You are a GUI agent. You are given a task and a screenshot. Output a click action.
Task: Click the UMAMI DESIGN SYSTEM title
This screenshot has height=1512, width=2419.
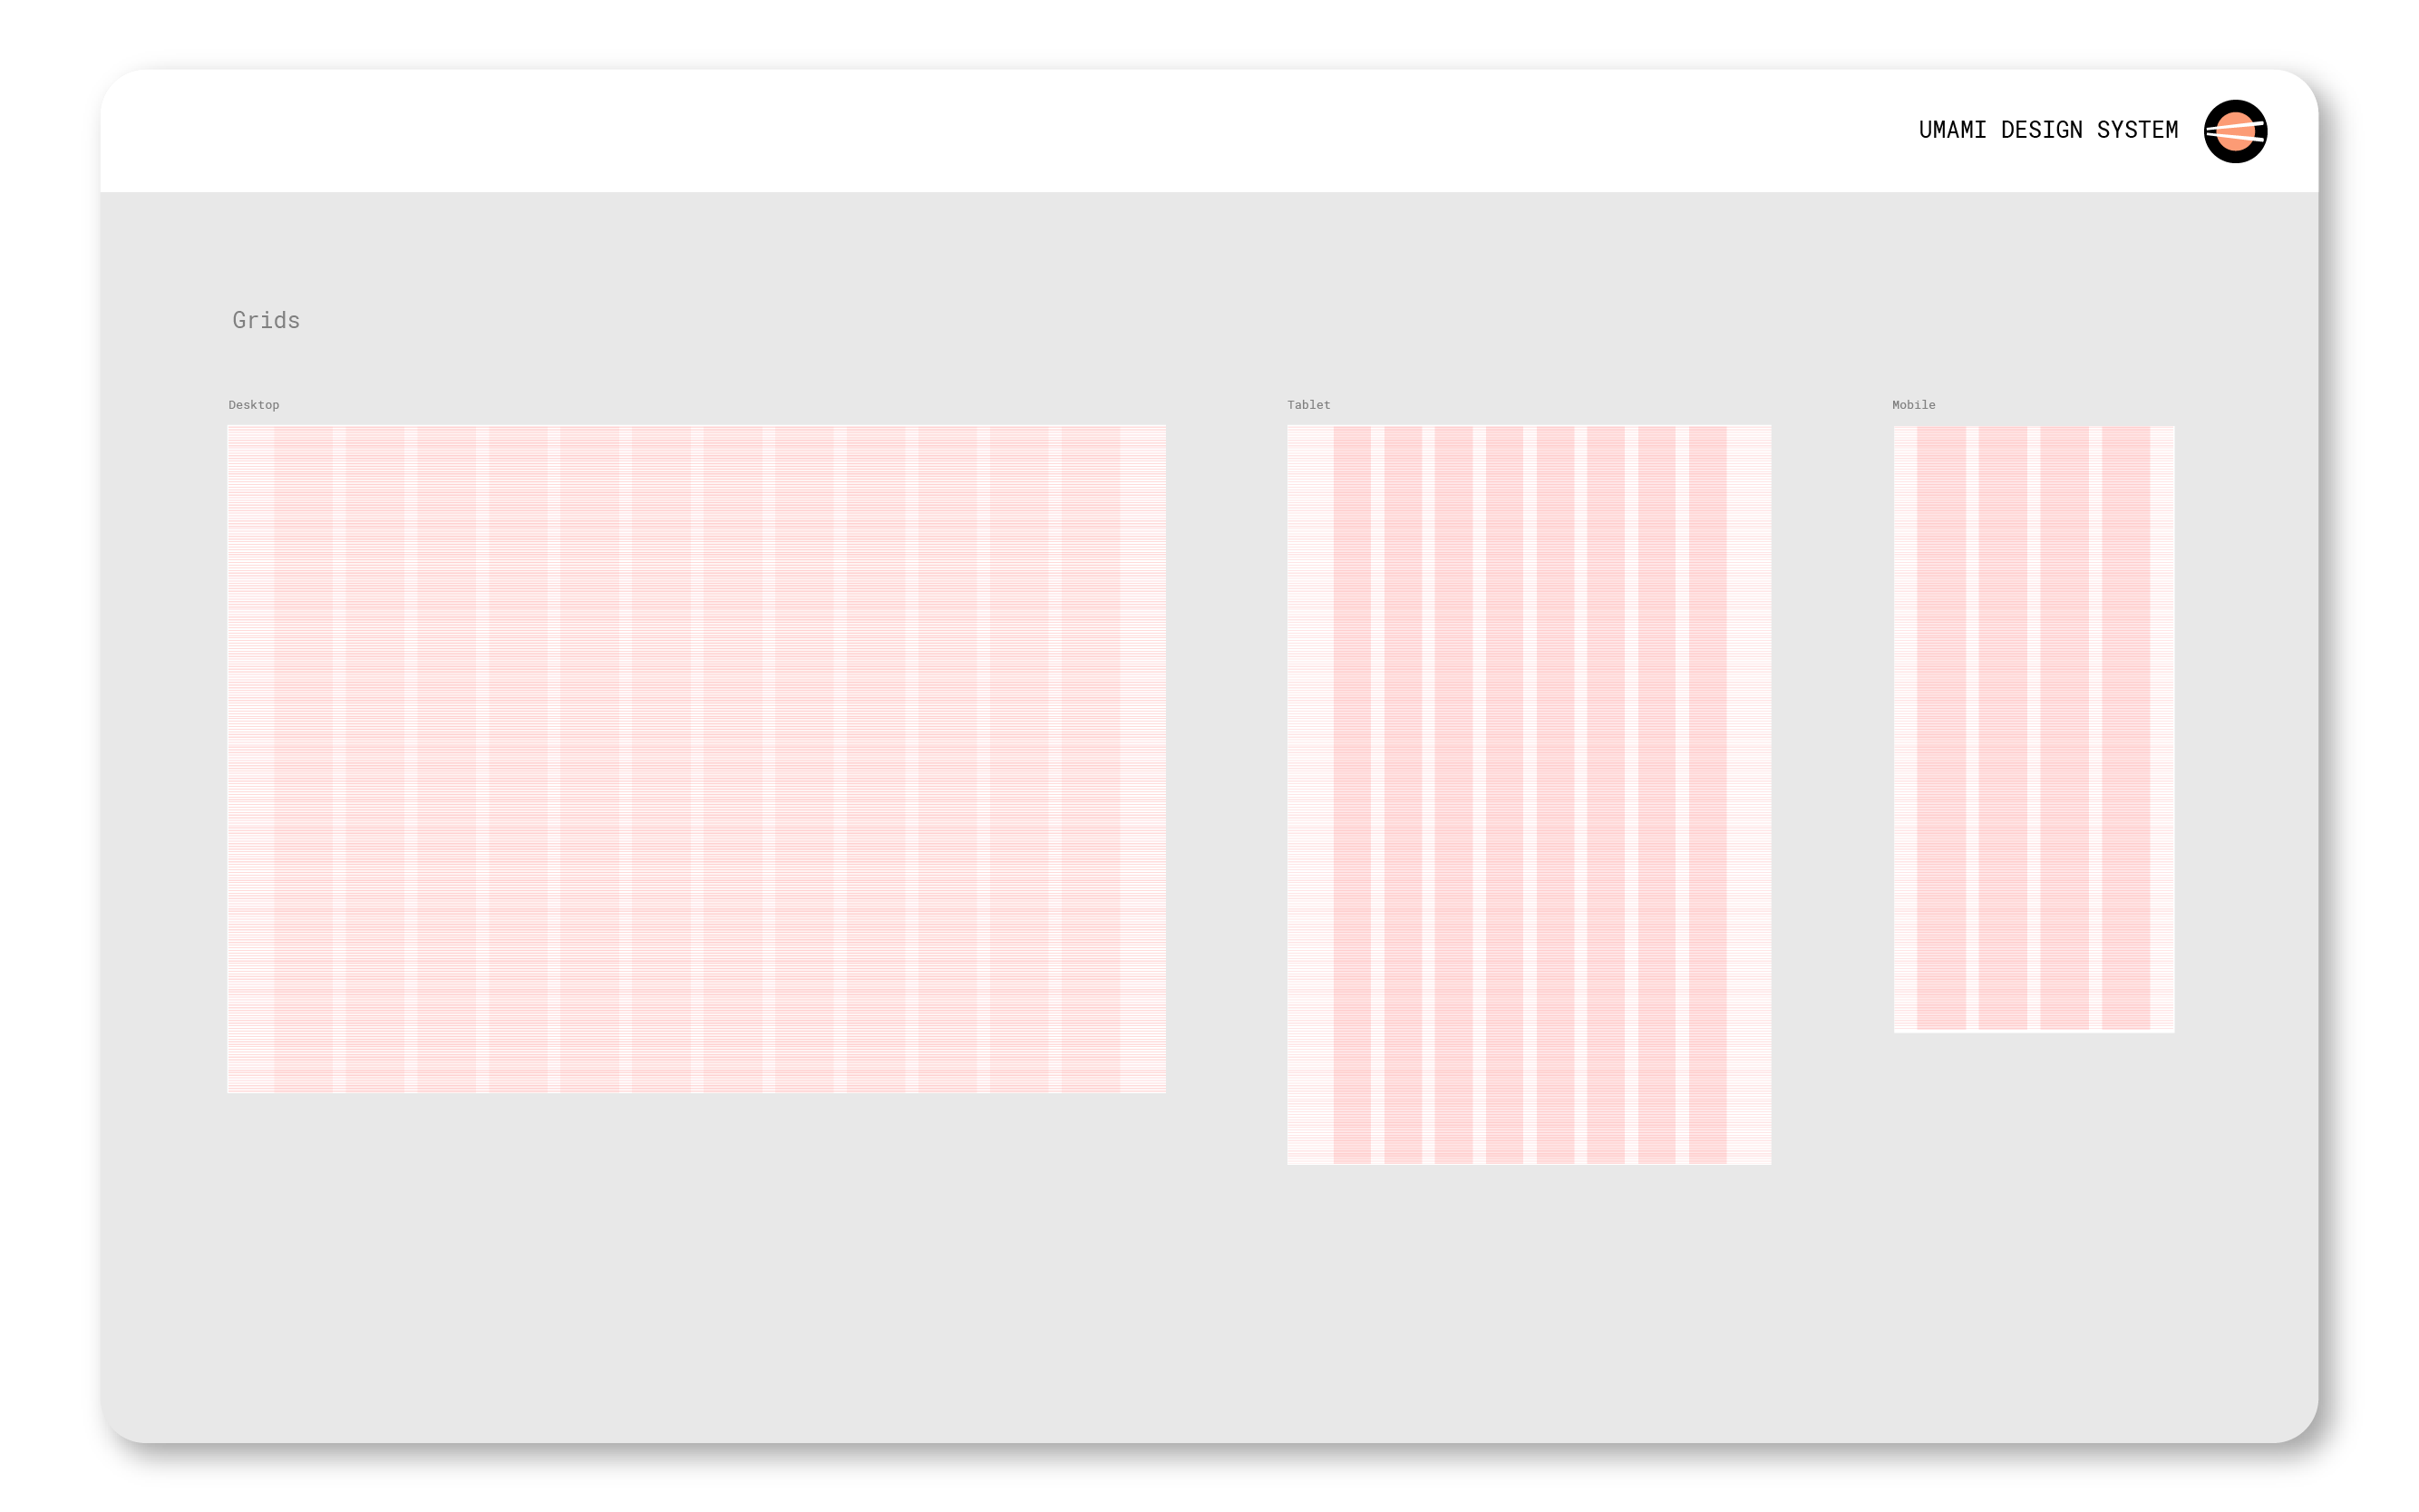pos(2048,130)
